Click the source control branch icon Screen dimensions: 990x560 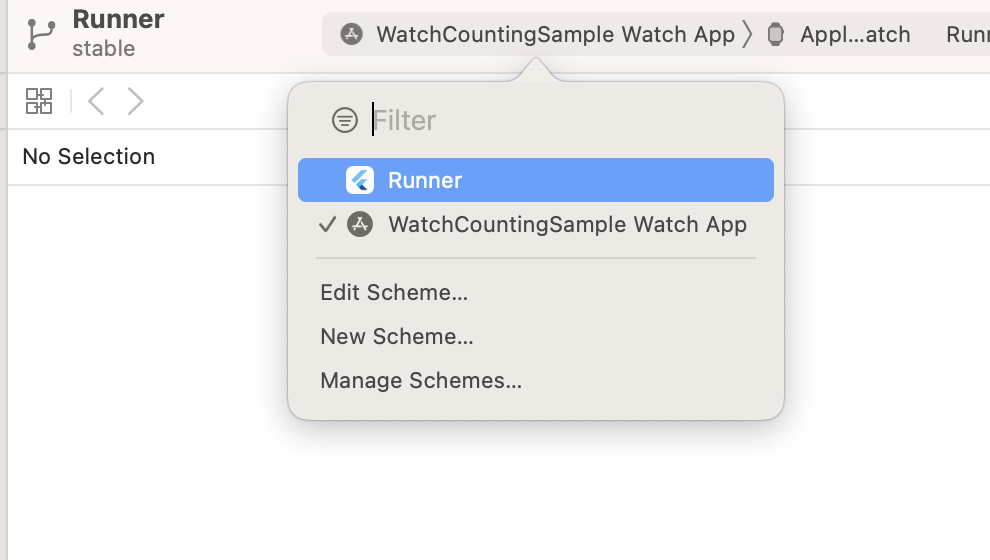pos(41,33)
